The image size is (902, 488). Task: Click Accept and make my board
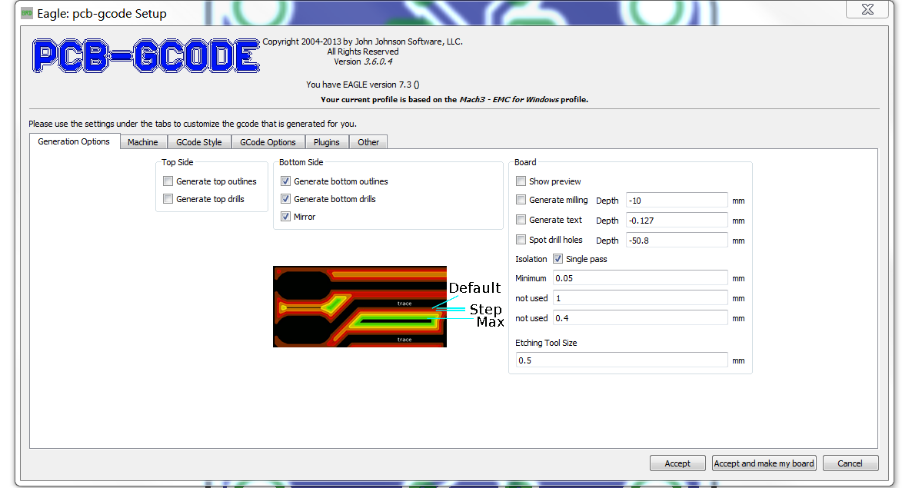click(764, 463)
